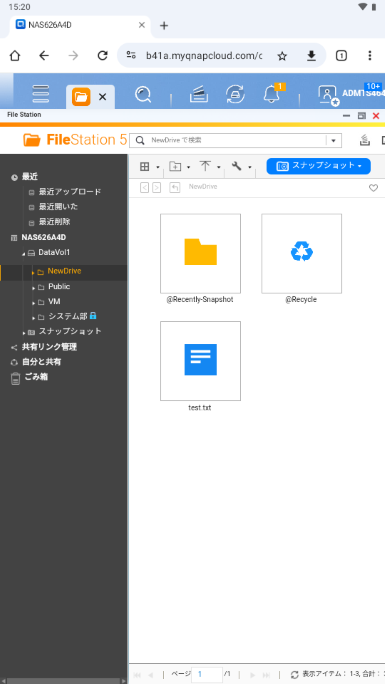Image resolution: width=385 pixels, height=684 pixels.
Task: Expand the tools wrench dropdown arrow
Action: 250,167
